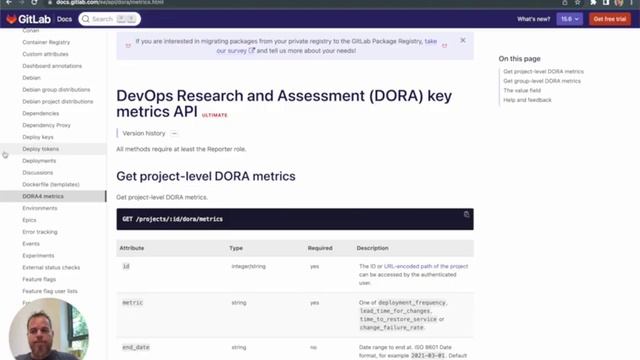
Task: Jump to Help and feedback section
Action: [x=527, y=100]
